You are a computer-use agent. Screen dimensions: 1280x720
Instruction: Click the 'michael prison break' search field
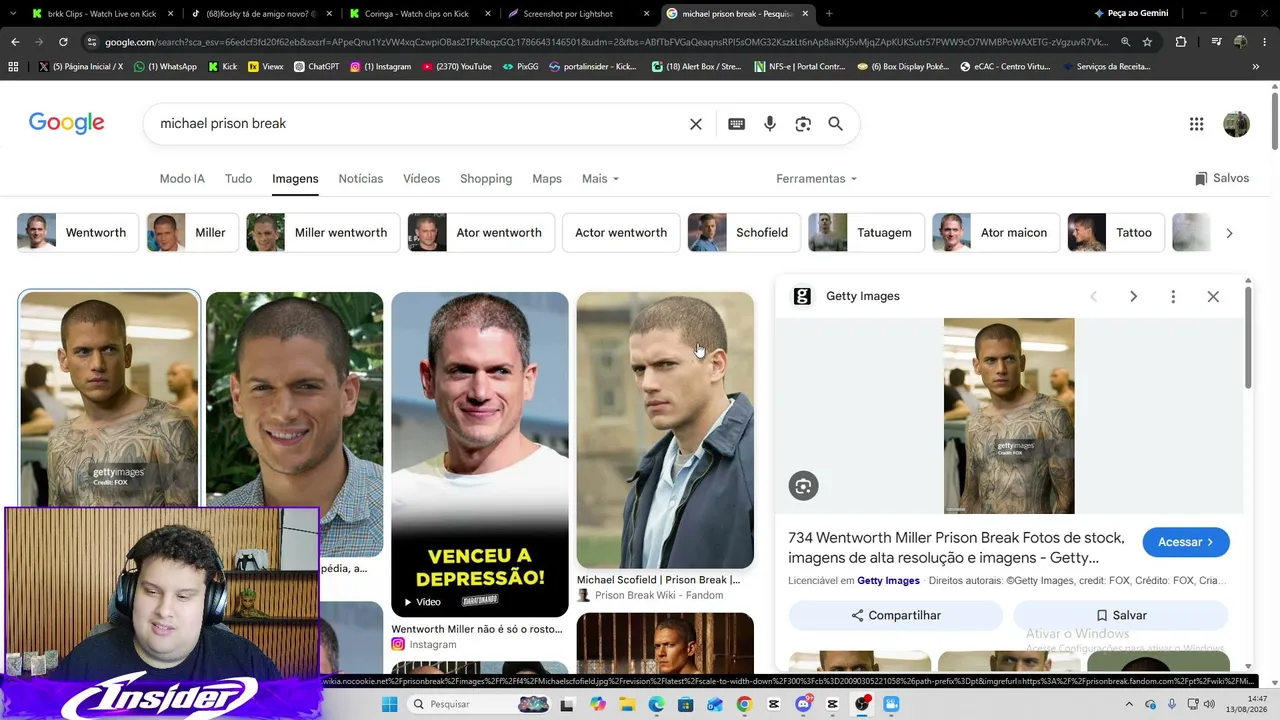coord(416,124)
